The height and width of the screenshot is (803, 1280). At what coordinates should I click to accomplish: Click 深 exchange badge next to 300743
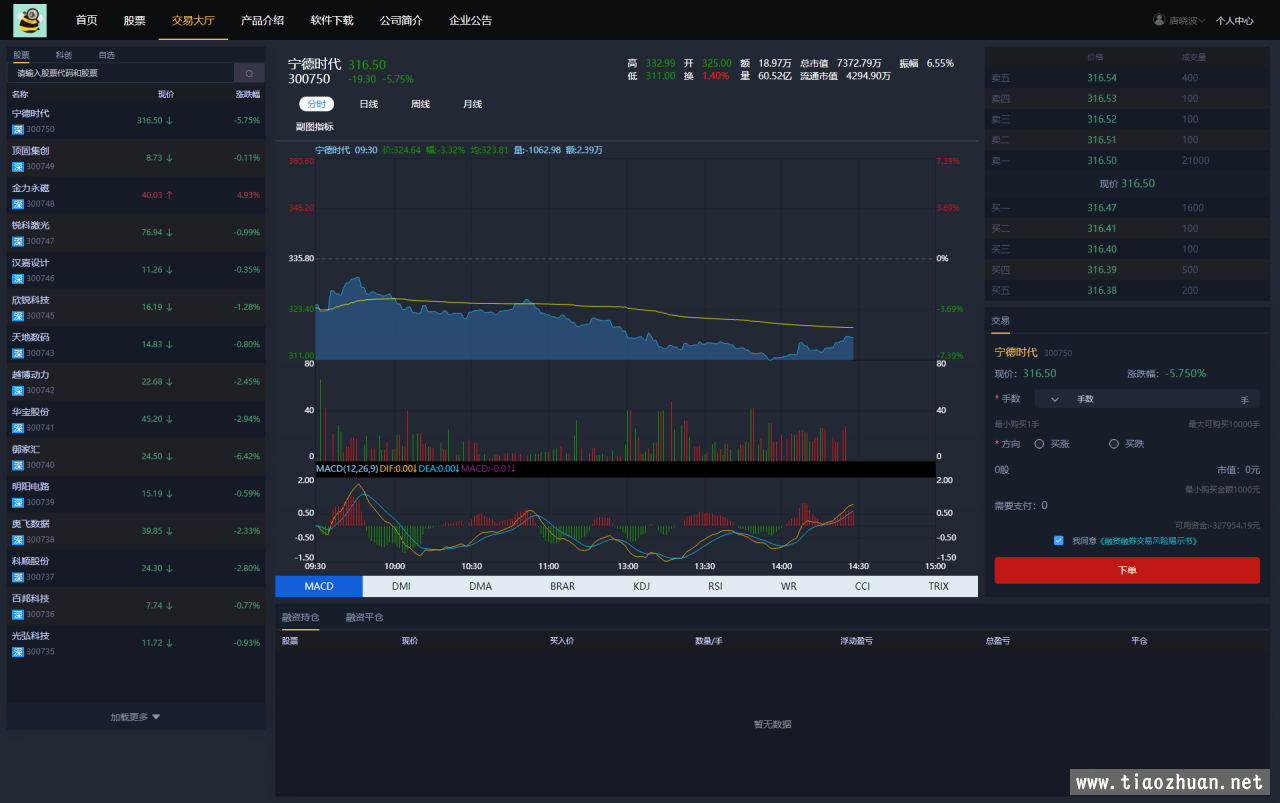pyautogui.click(x=17, y=353)
